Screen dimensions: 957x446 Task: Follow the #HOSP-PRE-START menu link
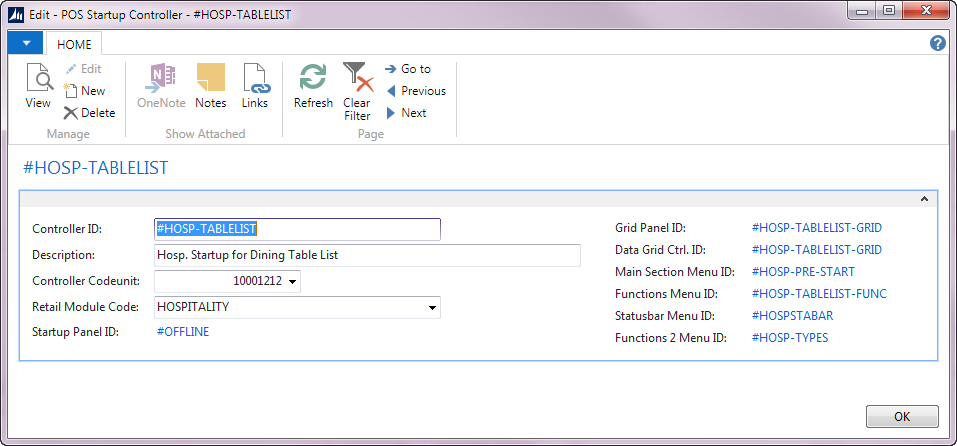803,272
